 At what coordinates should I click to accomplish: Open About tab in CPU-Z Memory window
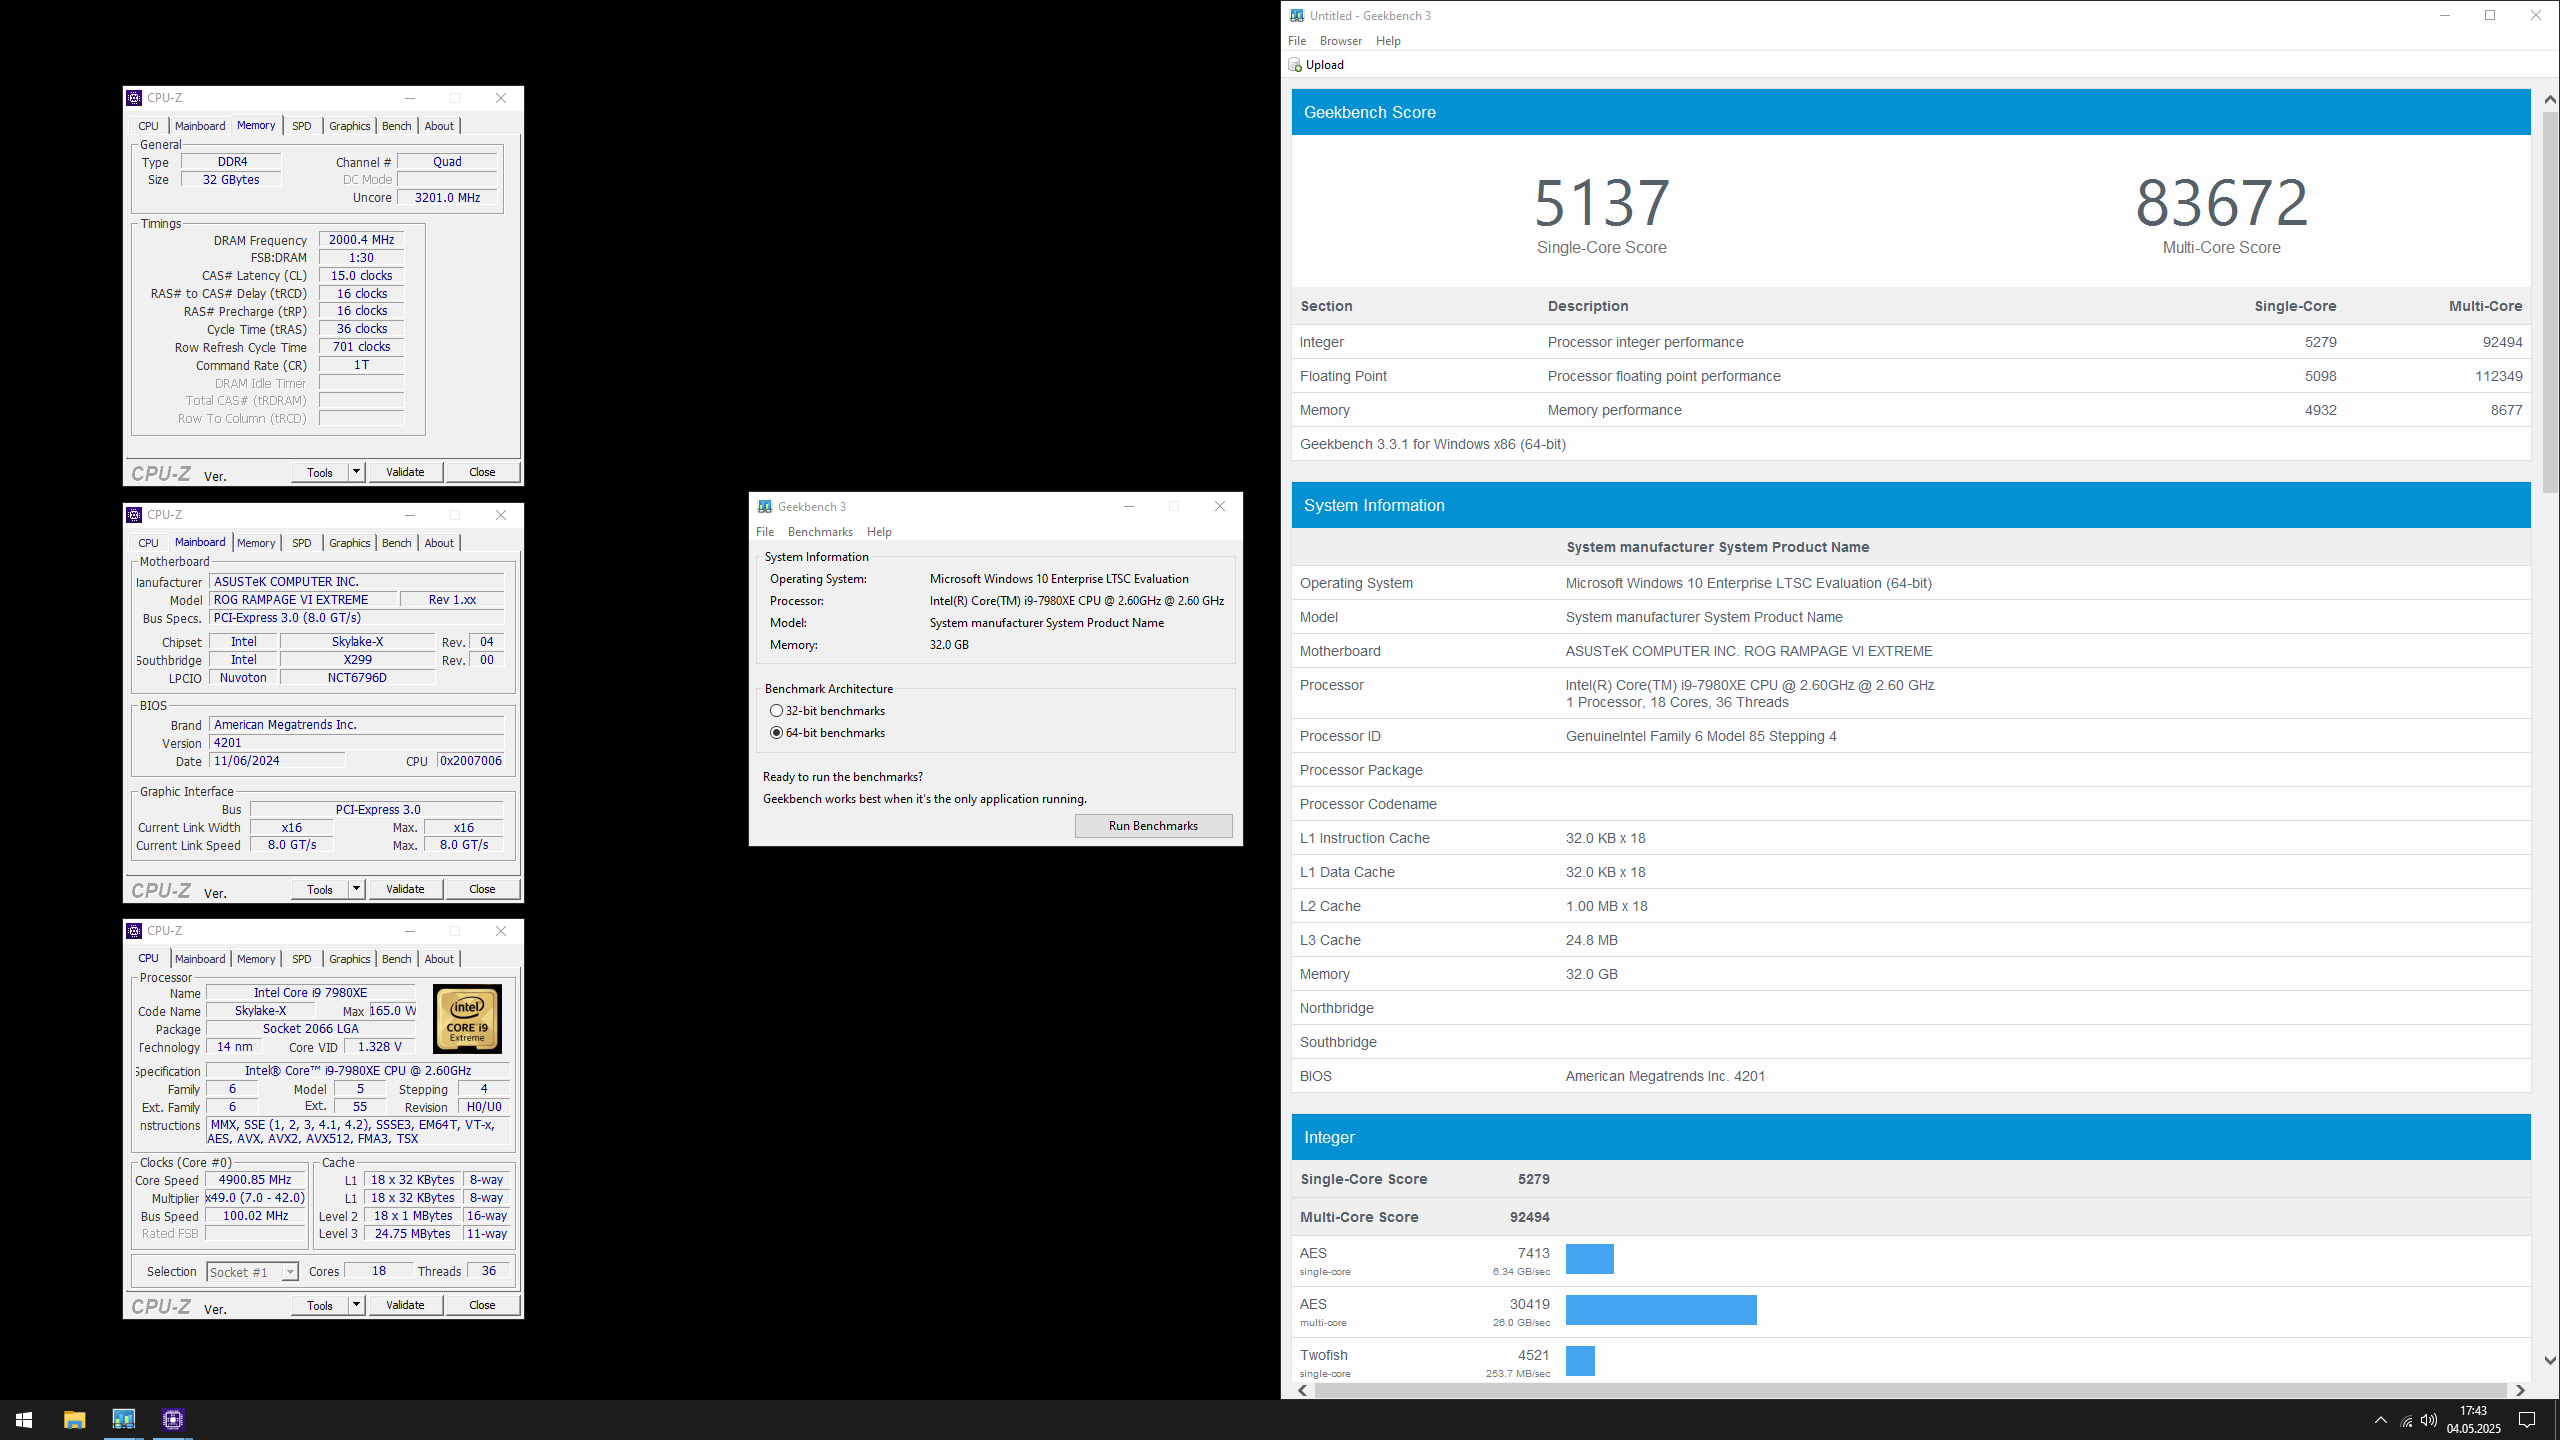click(x=439, y=126)
